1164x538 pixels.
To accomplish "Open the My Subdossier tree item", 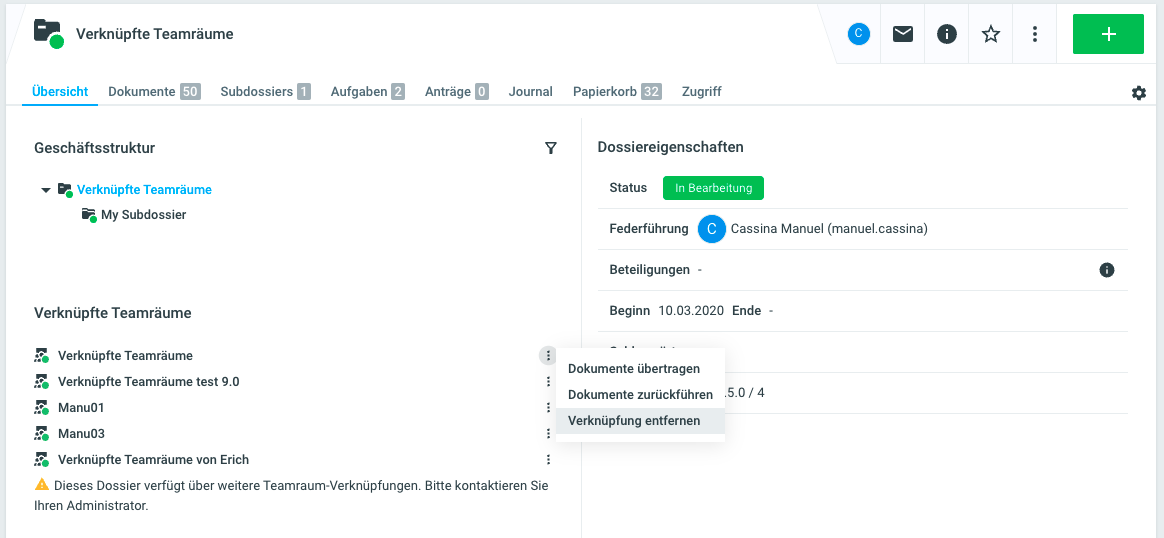I will pyautogui.click(x=143, y=215).
